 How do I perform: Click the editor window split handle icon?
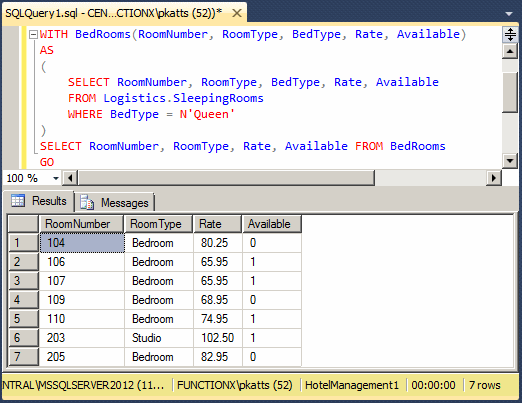[510, 34]
